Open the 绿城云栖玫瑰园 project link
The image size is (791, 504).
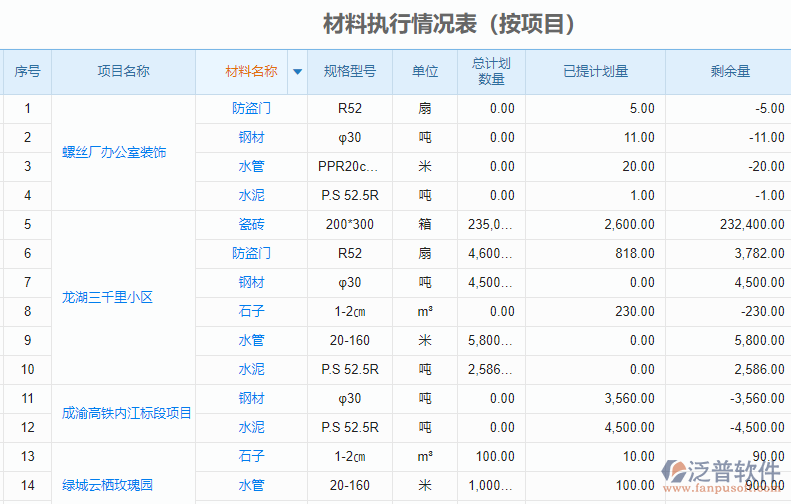pyautogui.click(x=108, y=485)
